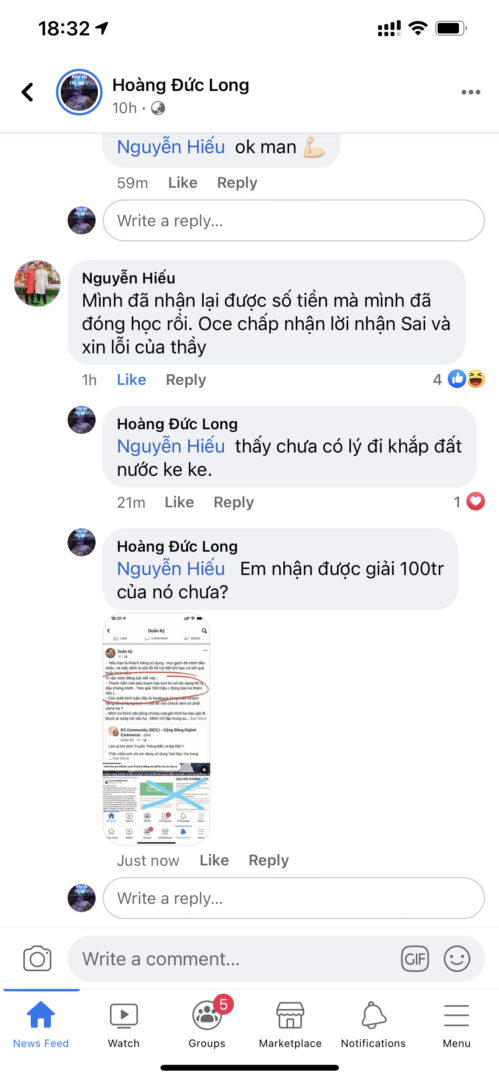Open the Menu tab
Screen dimensions: 499x1080
click(456, 1026)
